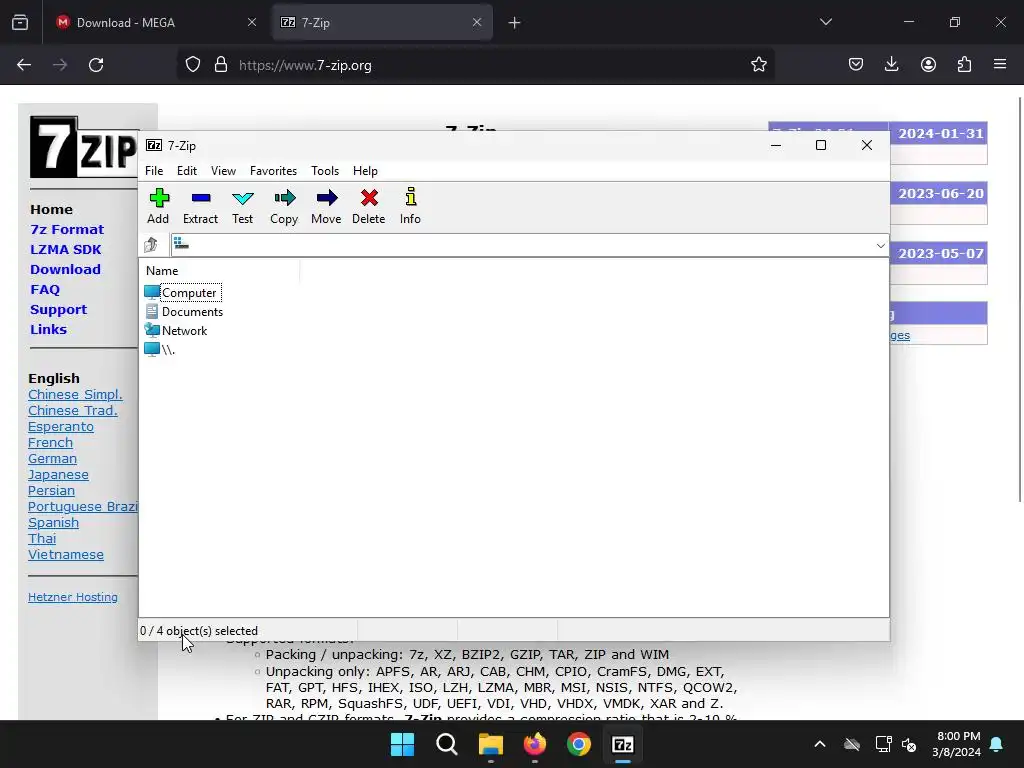Viewport: 1024px width, 768px height.
Task: Click the Support sidebar link
Action: 58,310
